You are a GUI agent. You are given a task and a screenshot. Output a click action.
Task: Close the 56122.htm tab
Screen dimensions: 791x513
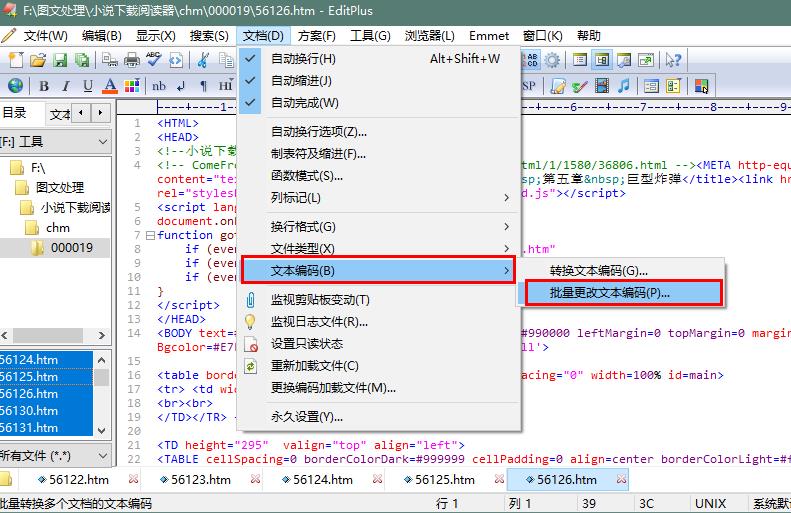[x=133, y=479]
